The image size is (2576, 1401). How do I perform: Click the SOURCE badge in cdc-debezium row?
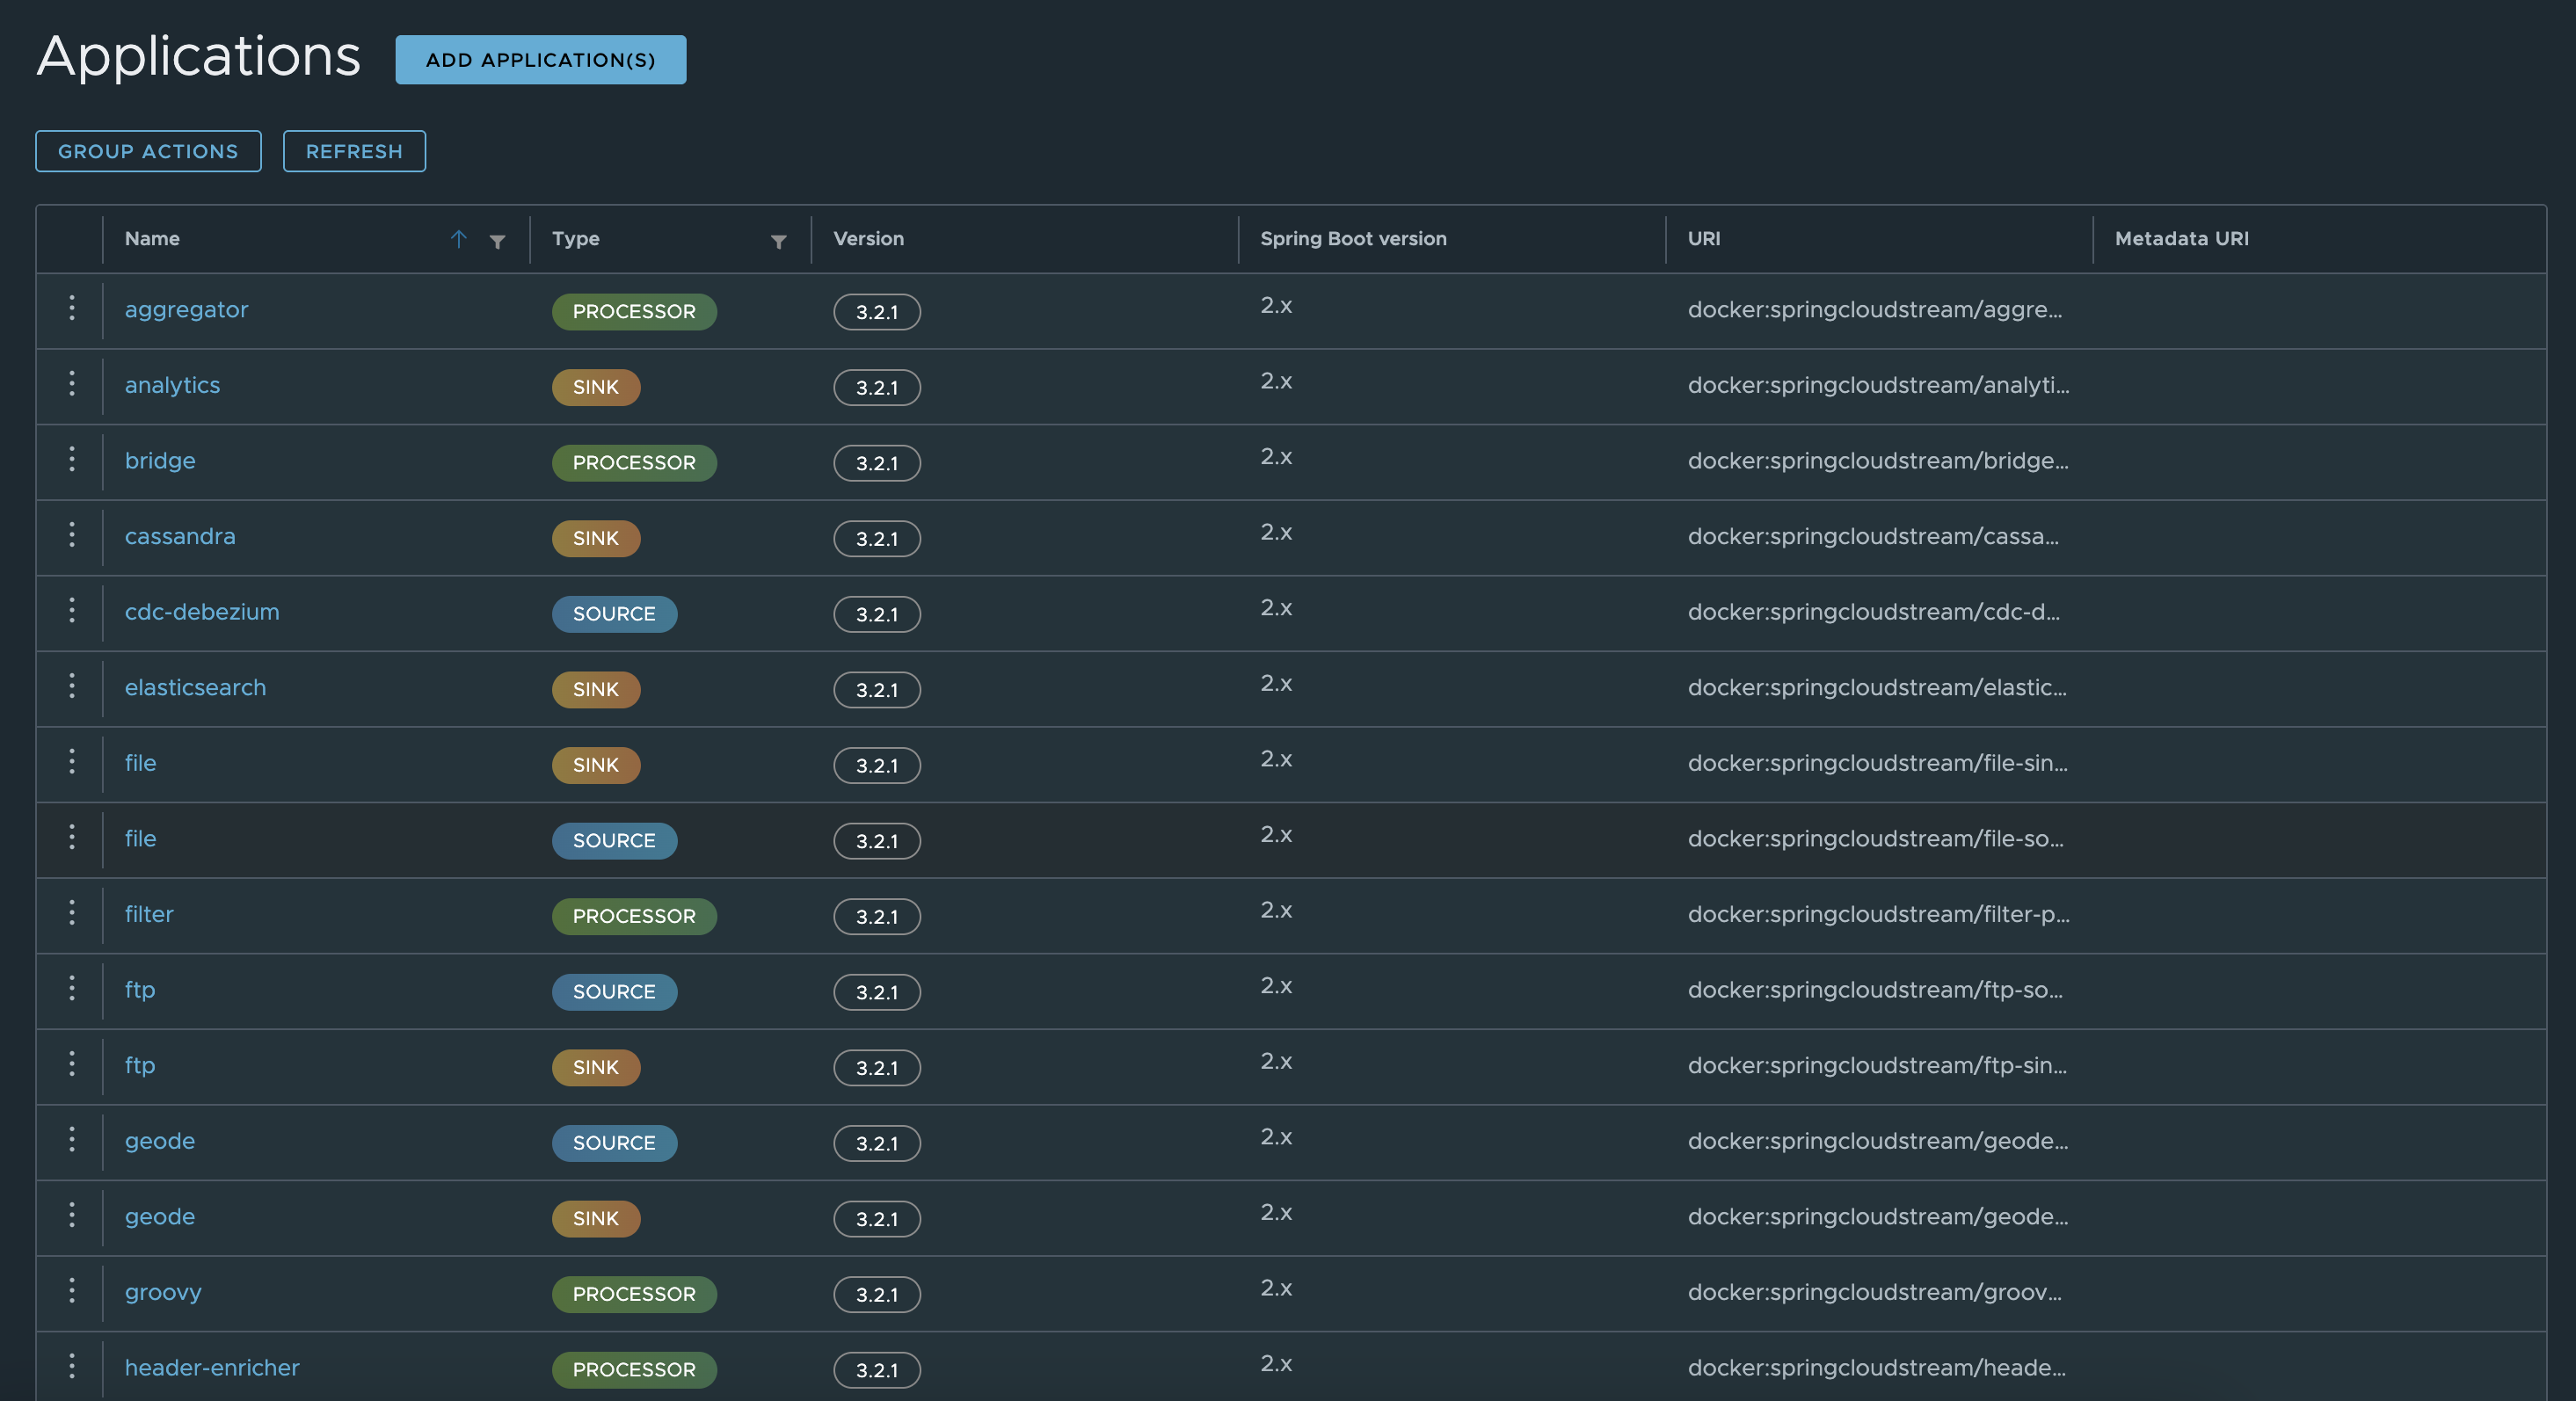click(x=614, y=614)
